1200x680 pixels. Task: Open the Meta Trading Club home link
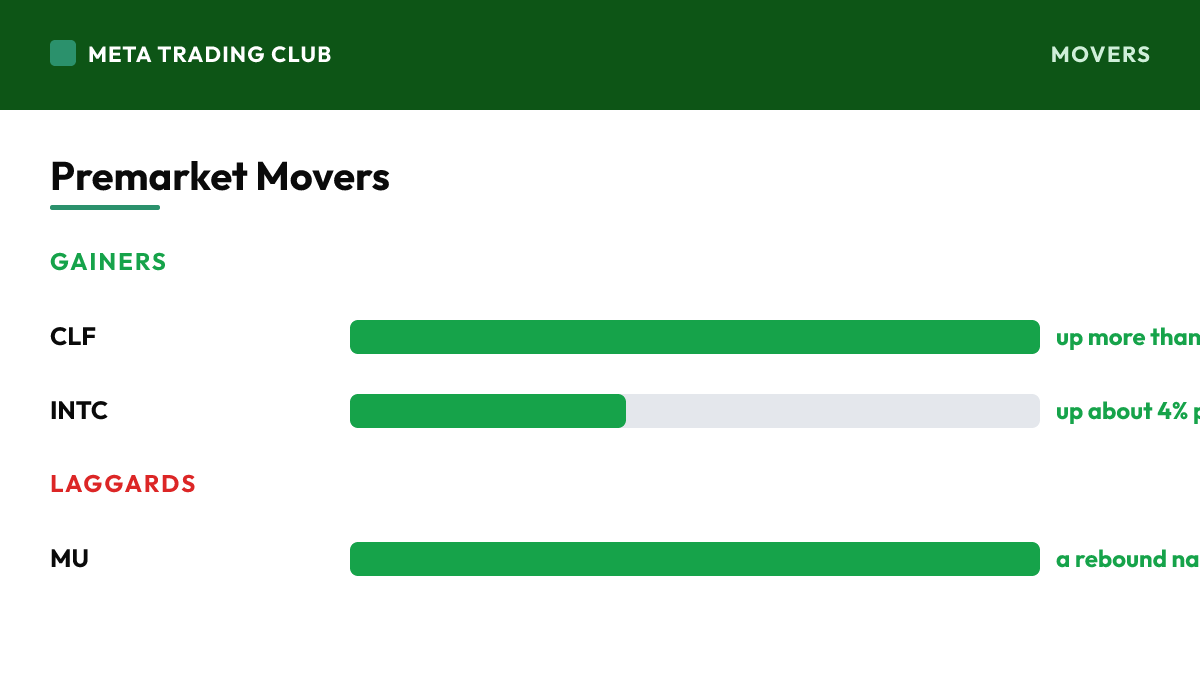click(x=191, y=54)
